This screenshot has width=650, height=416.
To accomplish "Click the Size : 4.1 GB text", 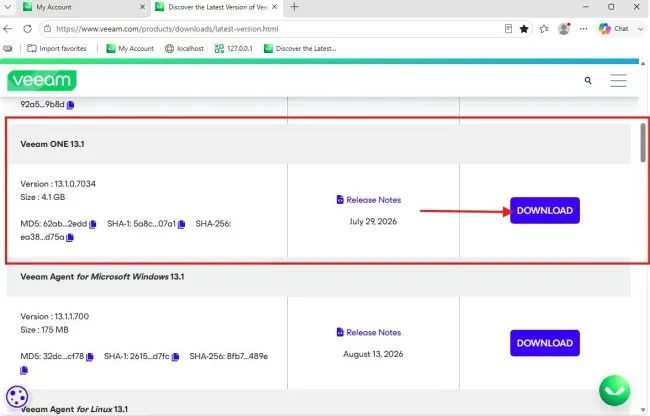I will click(43, 197).
